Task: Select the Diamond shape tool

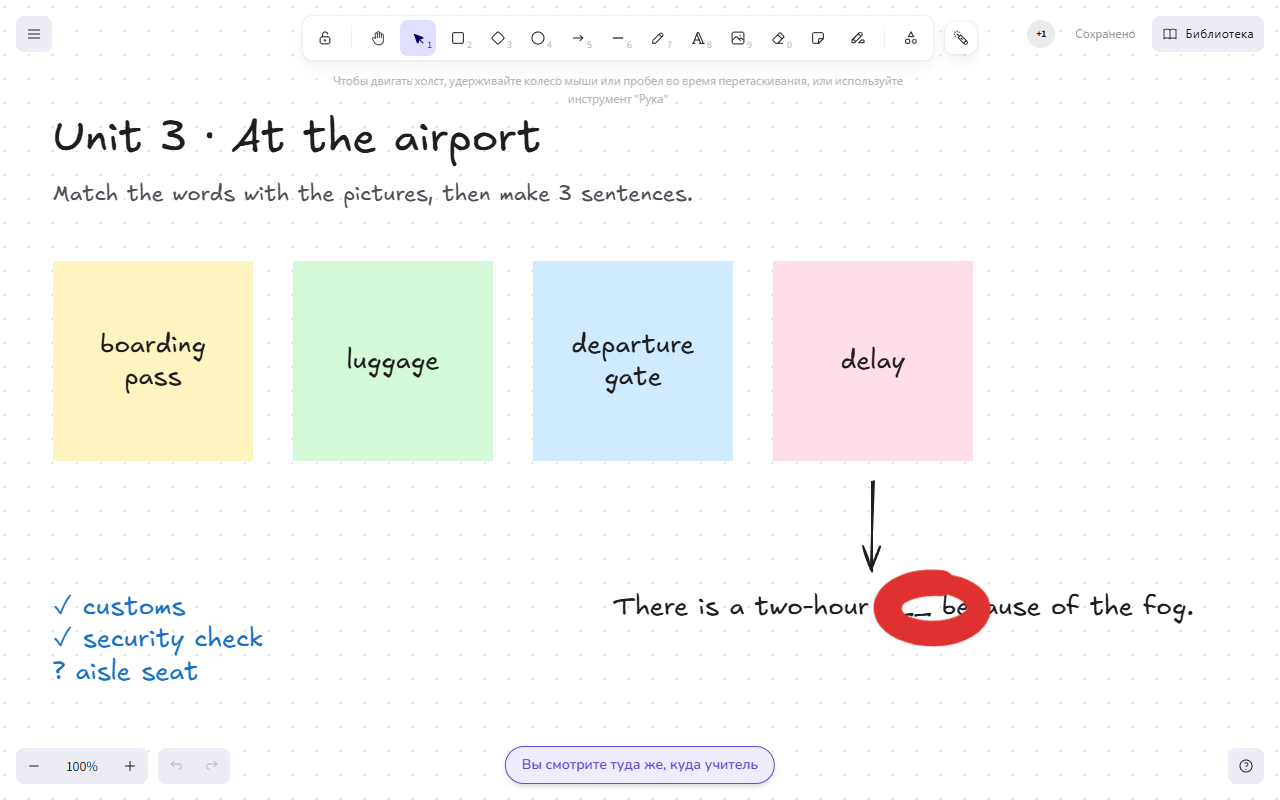Action: pos(498,38)
